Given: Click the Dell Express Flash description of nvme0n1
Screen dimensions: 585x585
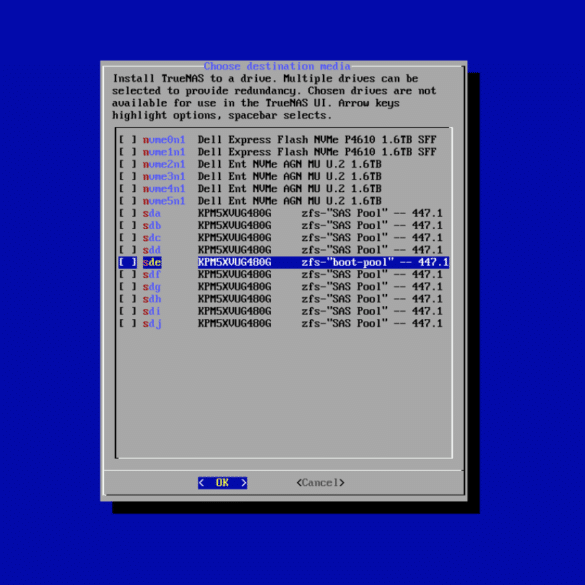Looking at the screenshot, I should tap(317, 140).
